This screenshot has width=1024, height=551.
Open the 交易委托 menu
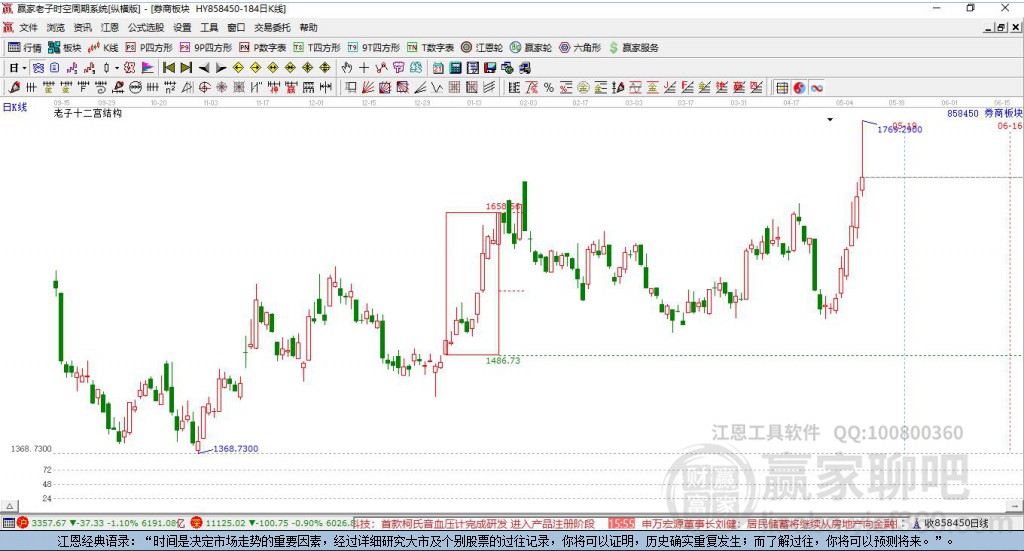pyautogui.click(x=272, y=27)
